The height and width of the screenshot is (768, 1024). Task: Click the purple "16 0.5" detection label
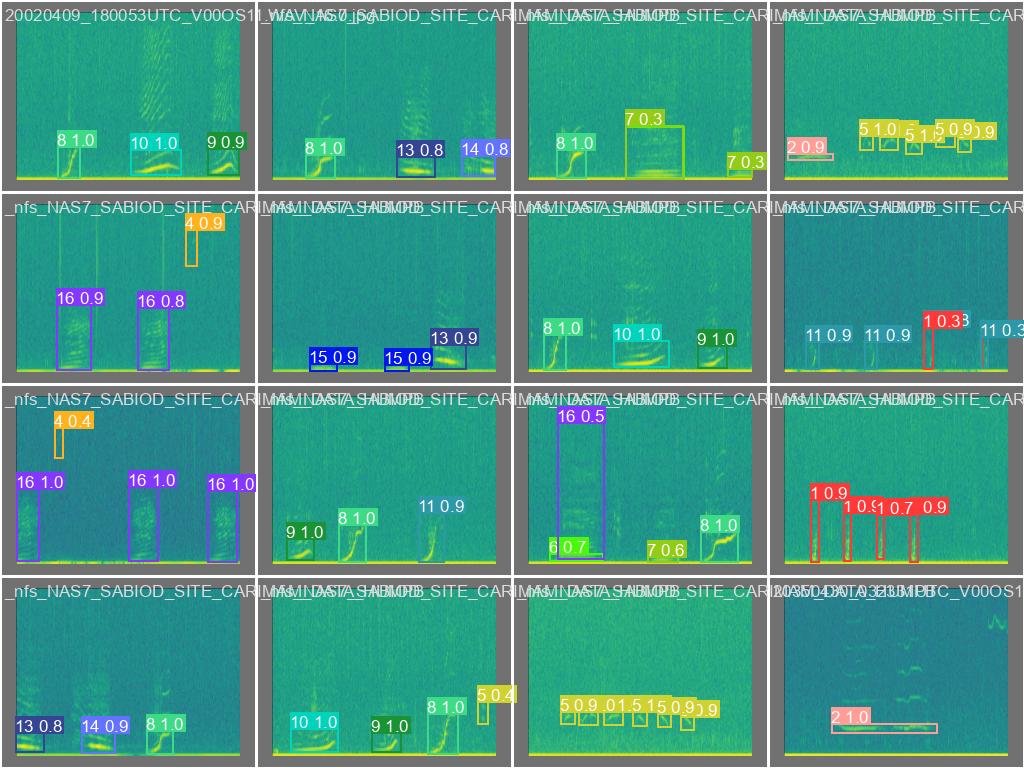581,416
